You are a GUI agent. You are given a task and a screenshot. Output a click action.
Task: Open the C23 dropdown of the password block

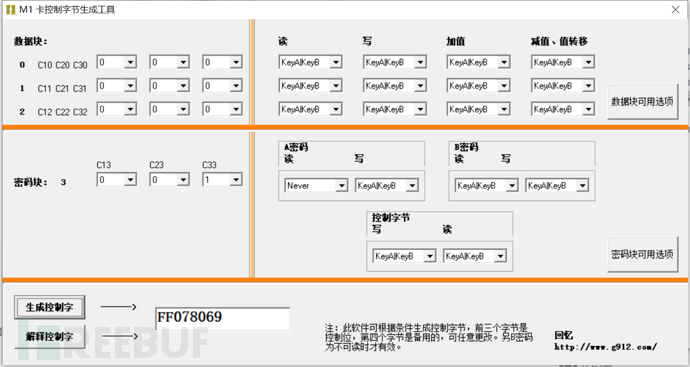pos(169,180)
